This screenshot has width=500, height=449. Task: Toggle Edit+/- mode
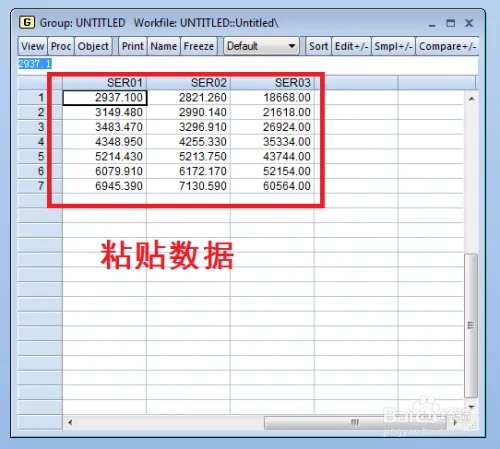pos(351,46)
